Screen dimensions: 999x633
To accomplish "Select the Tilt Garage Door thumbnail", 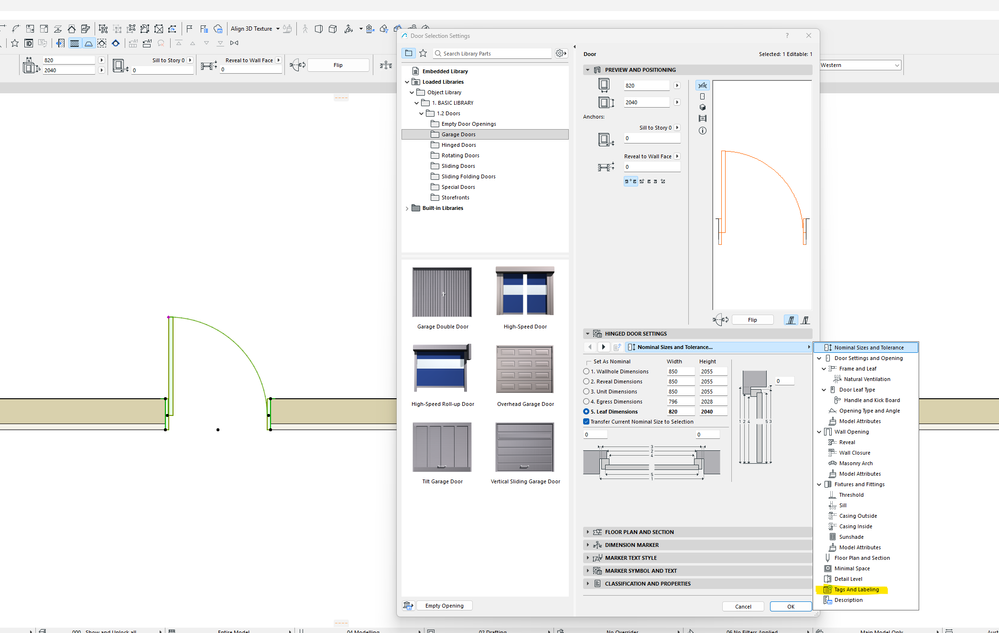I will 442,447.
